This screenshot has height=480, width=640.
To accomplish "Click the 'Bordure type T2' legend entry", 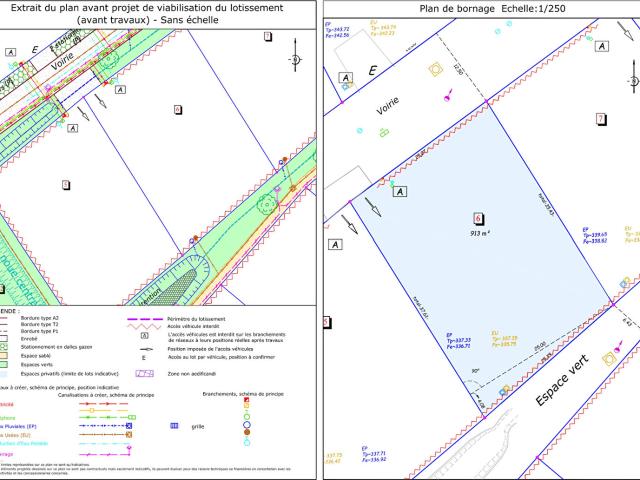I will pos(39,324).
